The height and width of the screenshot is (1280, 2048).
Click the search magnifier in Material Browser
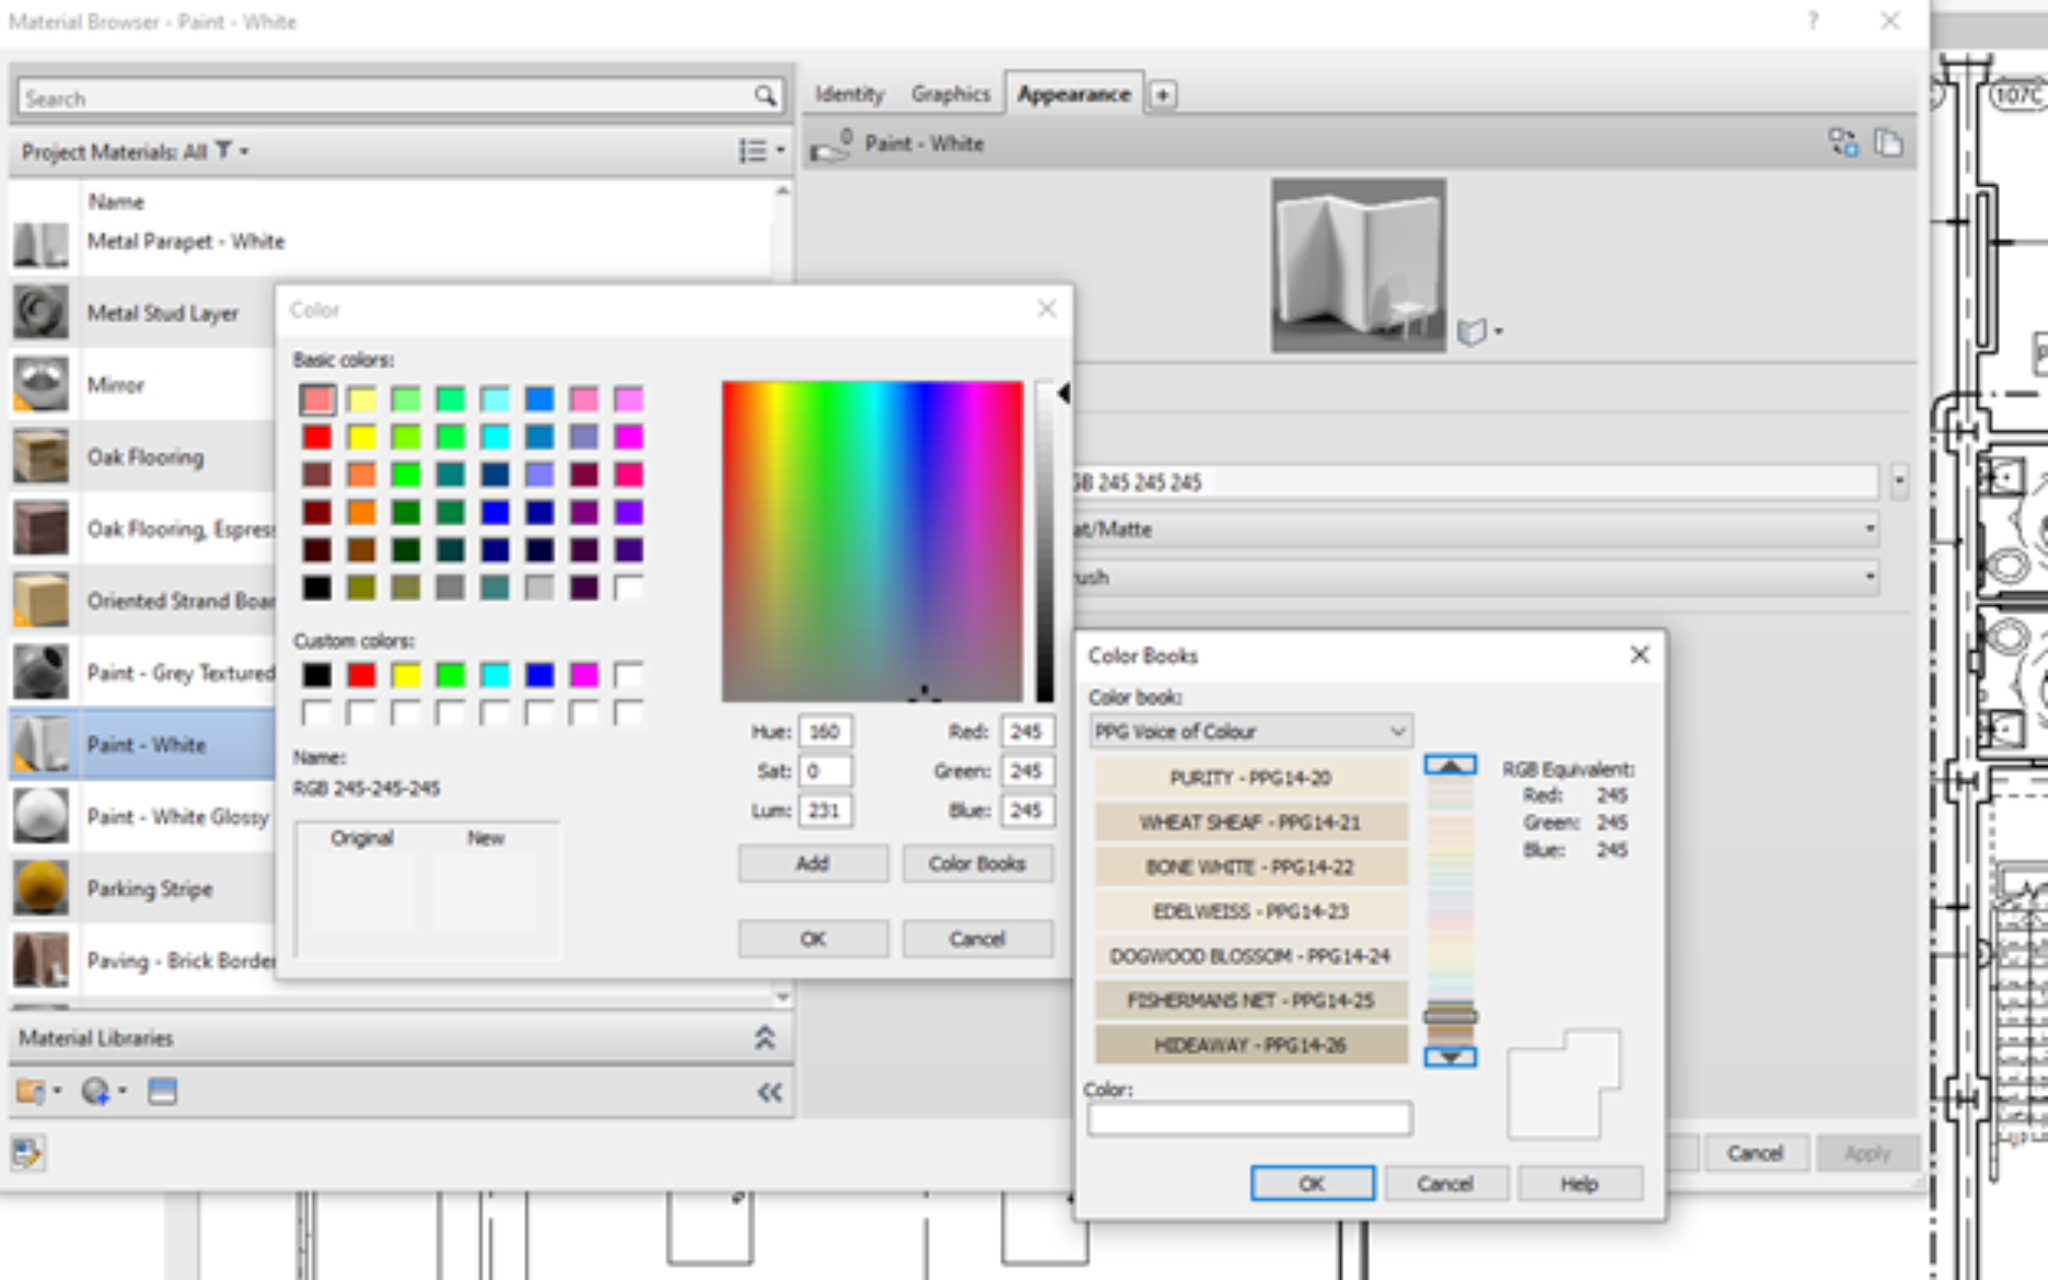click(765, 97)
